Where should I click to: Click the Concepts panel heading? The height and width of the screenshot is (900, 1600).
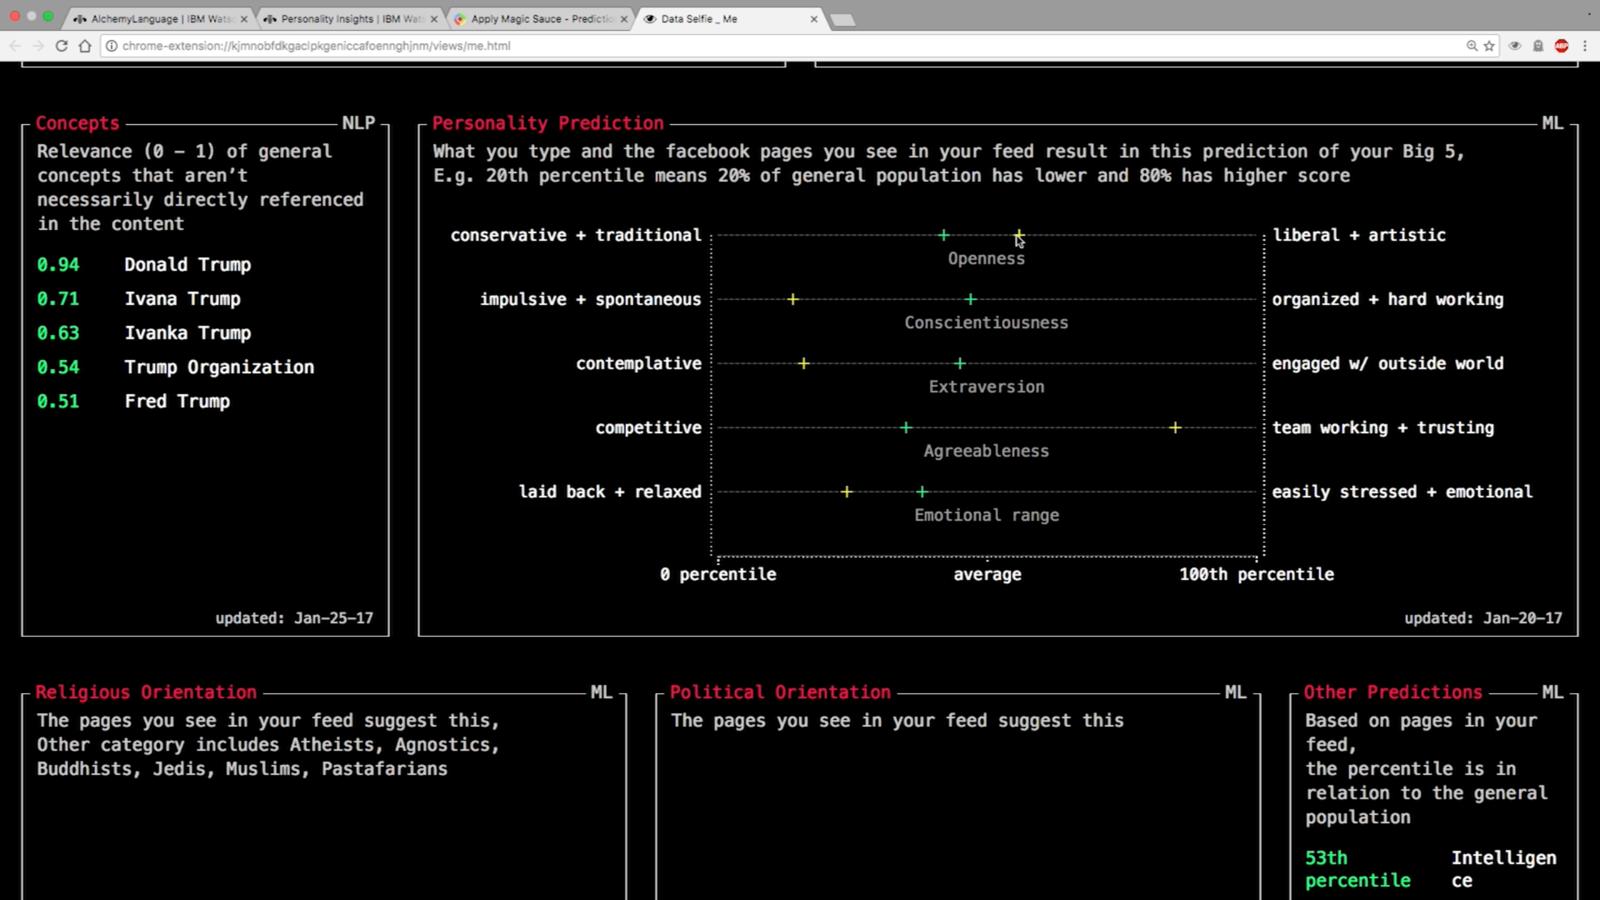tap(78, 123)
